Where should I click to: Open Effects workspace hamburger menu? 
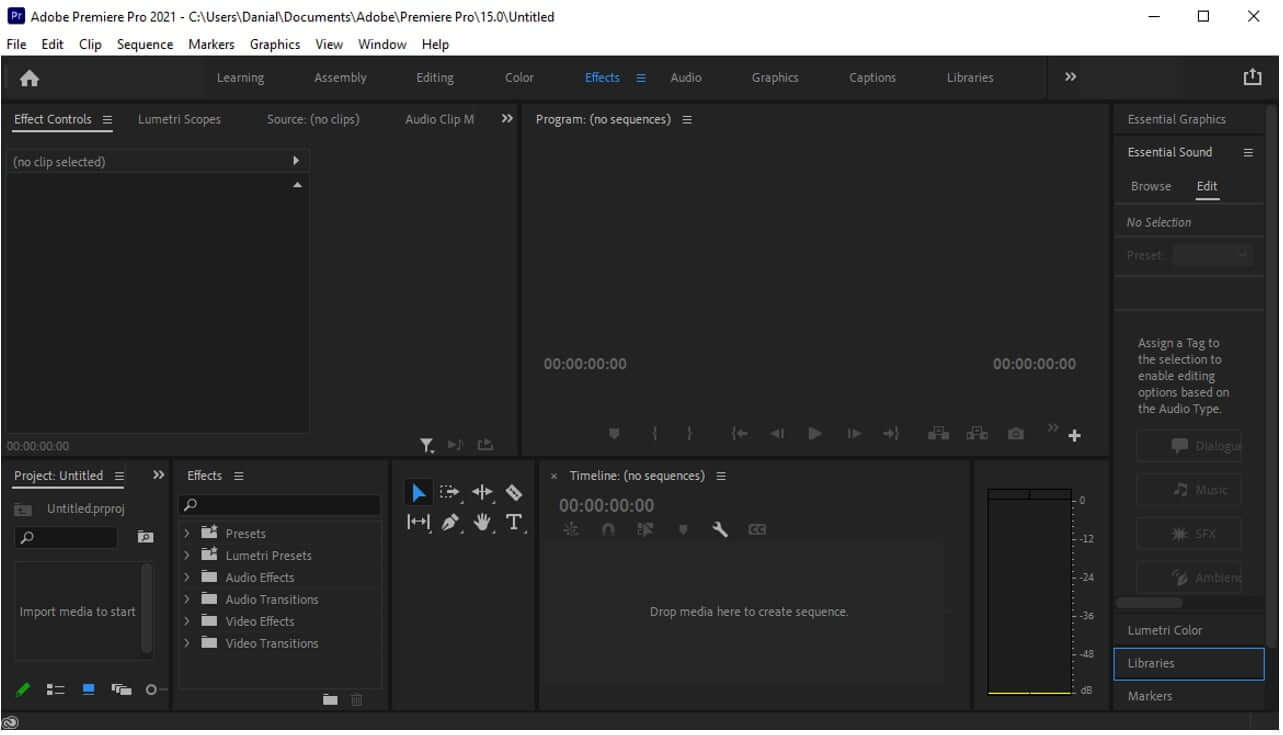pos(641,78)
